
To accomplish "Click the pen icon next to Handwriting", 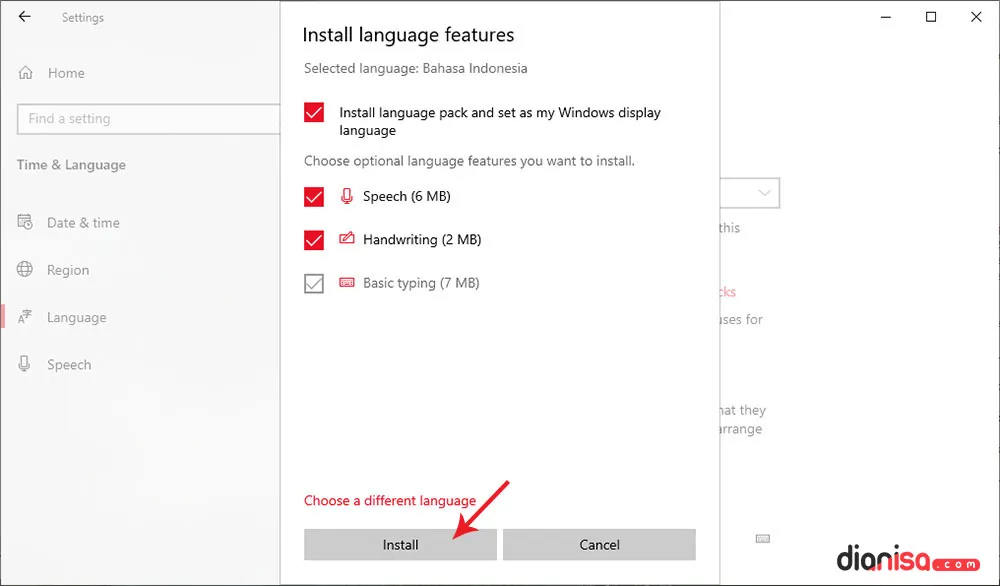I will pyautogui.click(x=346, y=239).
